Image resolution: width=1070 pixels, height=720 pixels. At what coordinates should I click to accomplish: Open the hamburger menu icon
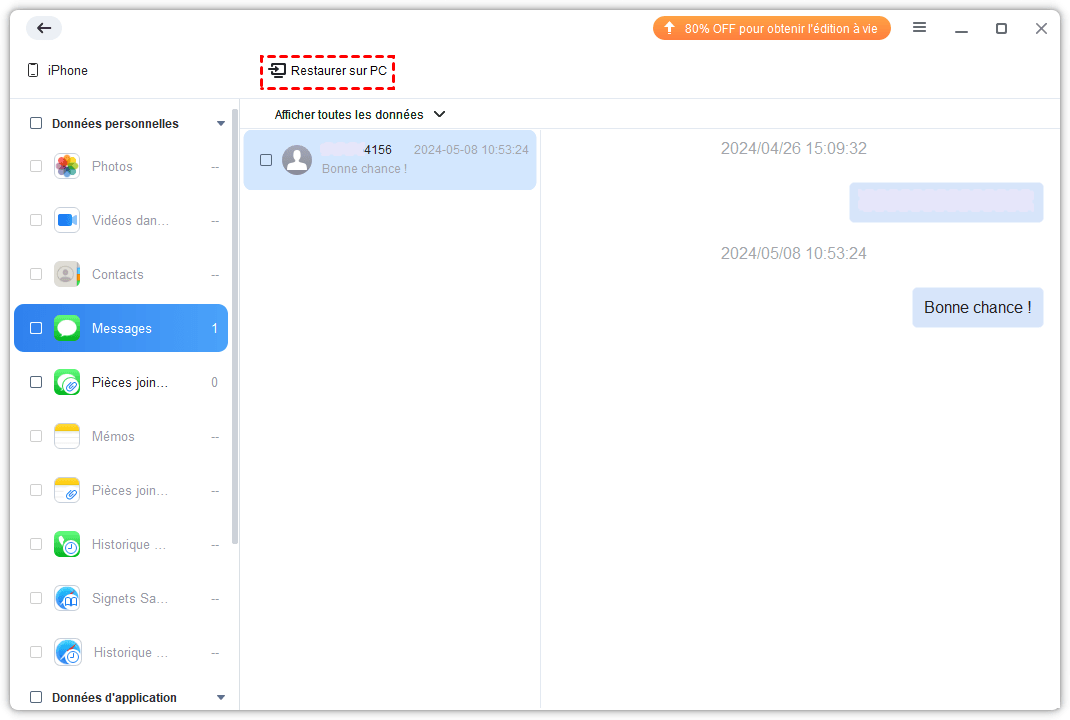pos(919,28)
